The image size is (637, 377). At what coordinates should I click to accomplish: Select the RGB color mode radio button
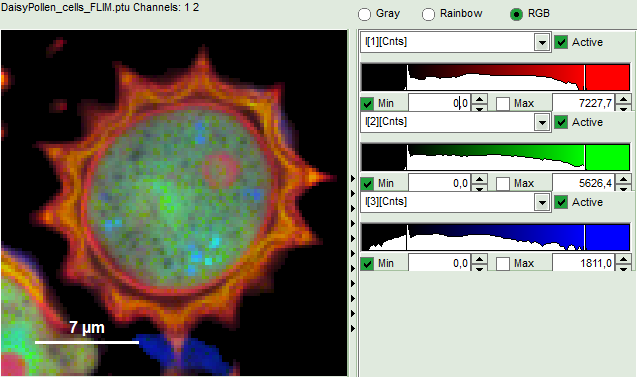coord(516,14)
